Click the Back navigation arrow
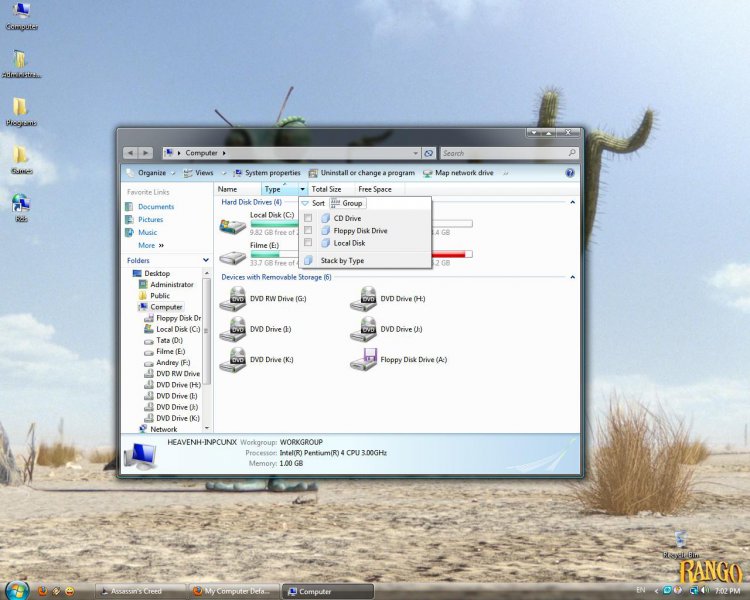 (130, 153)
